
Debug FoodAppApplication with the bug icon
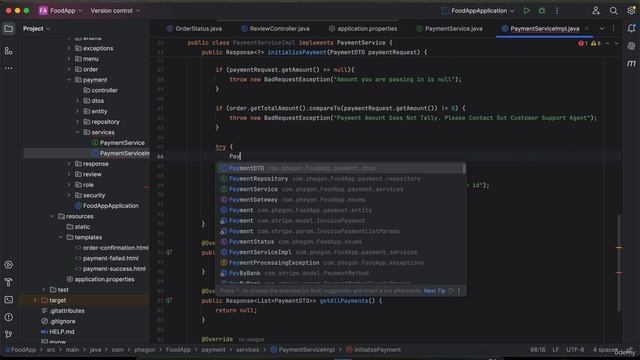tap(542, 11)
